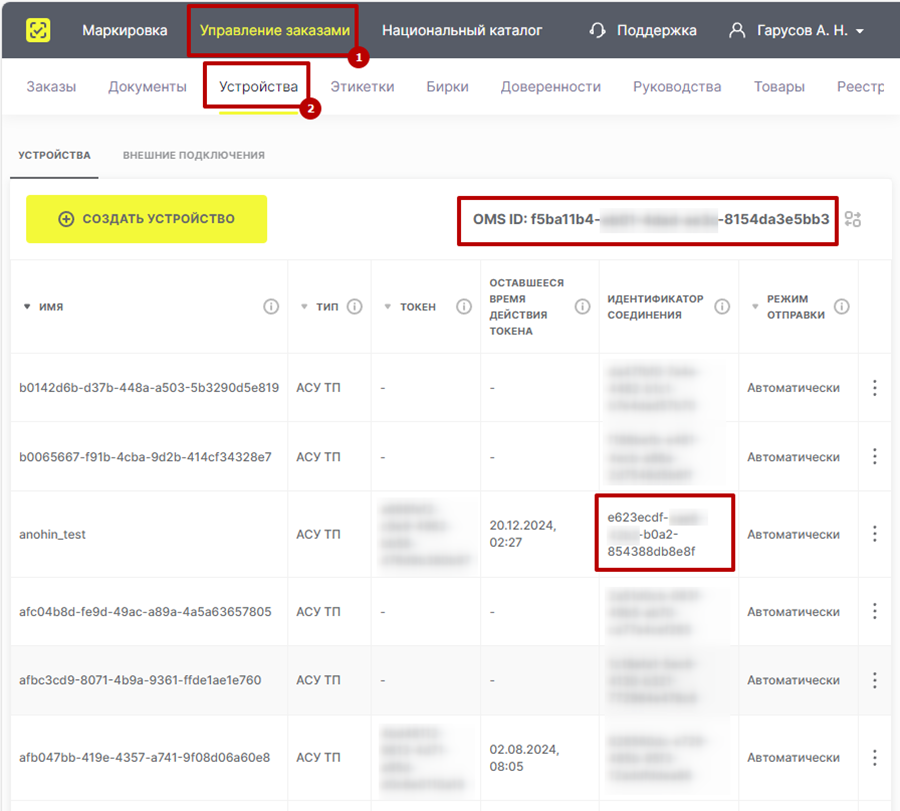Open actions menu for b0142d6b device row
This screenshot has height=811, width=900.
pyautogui.click(x=875, y=388)
